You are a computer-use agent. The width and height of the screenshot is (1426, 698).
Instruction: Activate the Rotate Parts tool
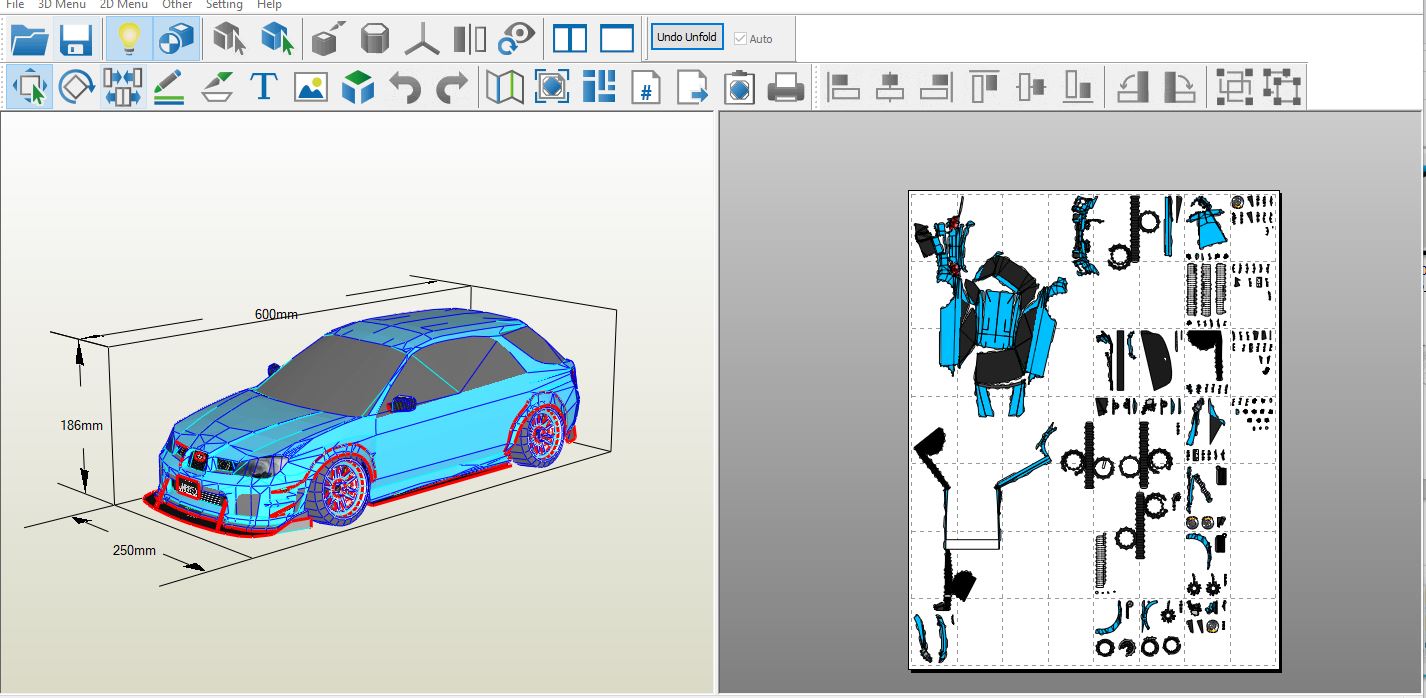[76, 87]
